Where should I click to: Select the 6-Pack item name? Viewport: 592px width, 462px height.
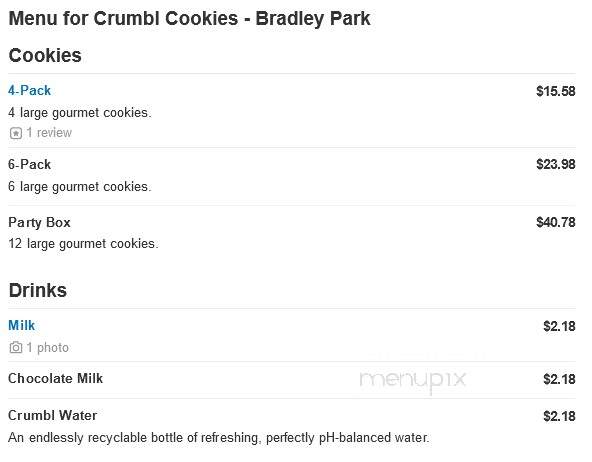[29, 165]
